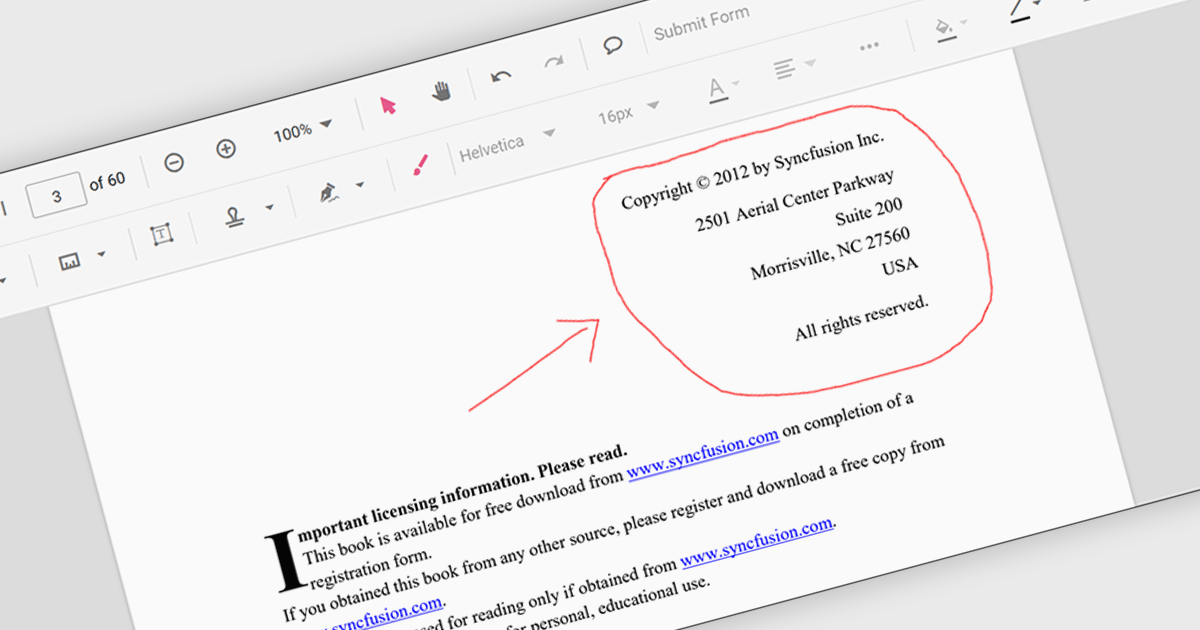This screenshot has width=1200, height=630.
Task: Click the '2501 Aerial Center Parkway' address line
Action: (x=794, y=200)
